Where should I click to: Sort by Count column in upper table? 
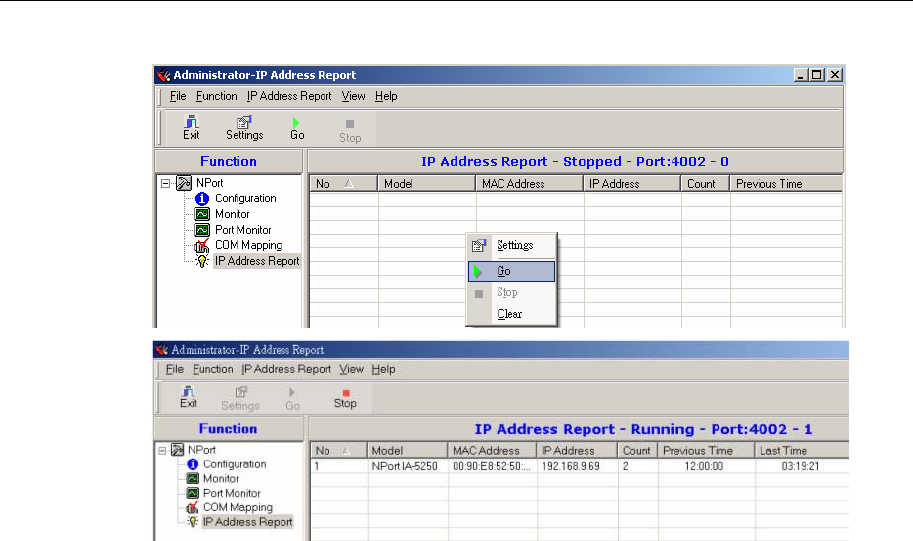pos(705,184)
